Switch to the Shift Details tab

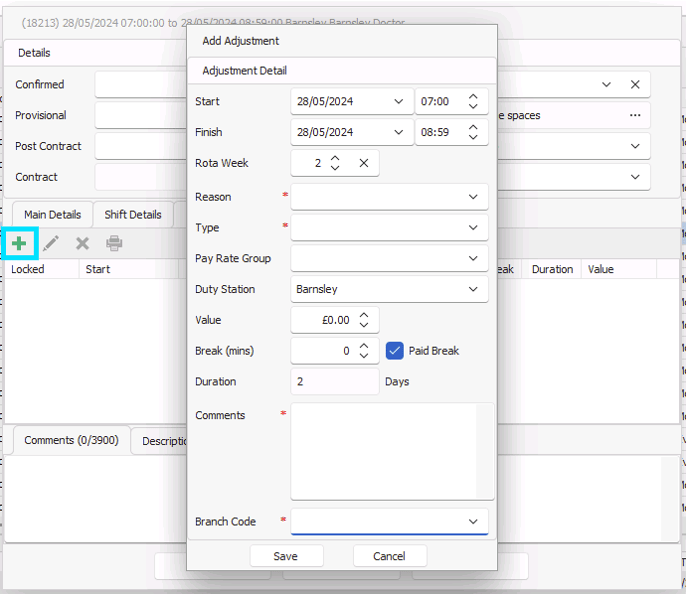click(x=133, y=215)
